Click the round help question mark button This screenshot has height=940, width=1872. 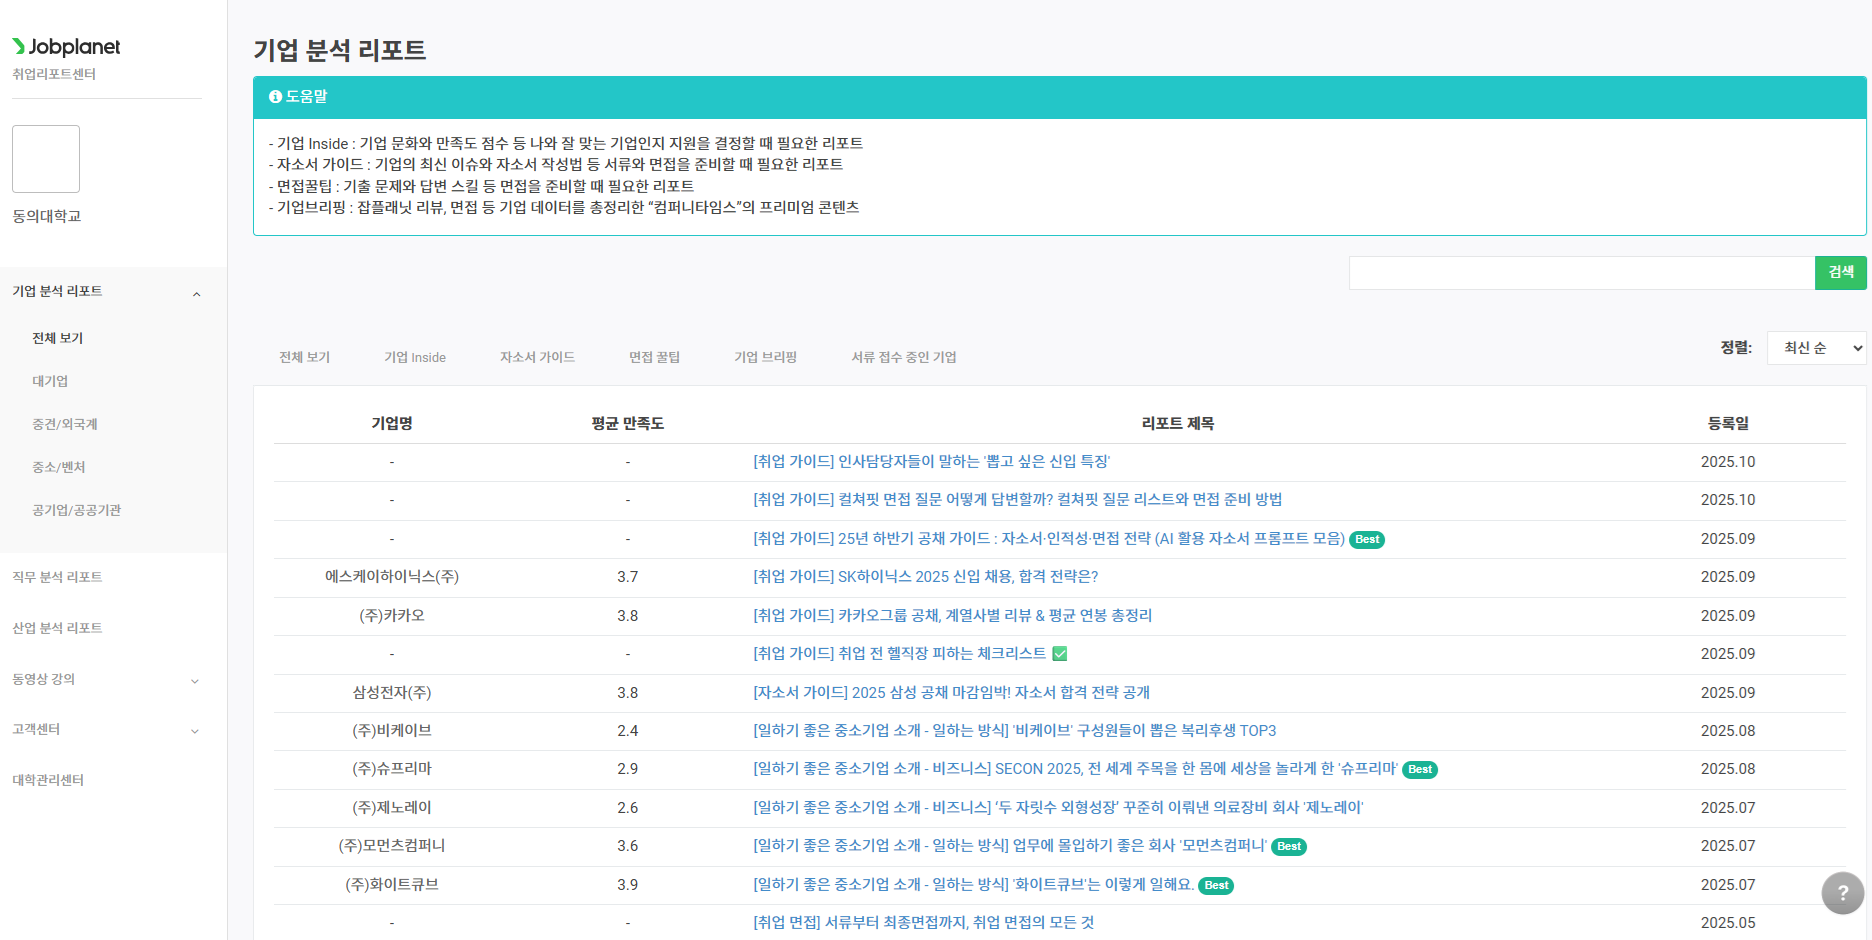(x=1842, y=893)
